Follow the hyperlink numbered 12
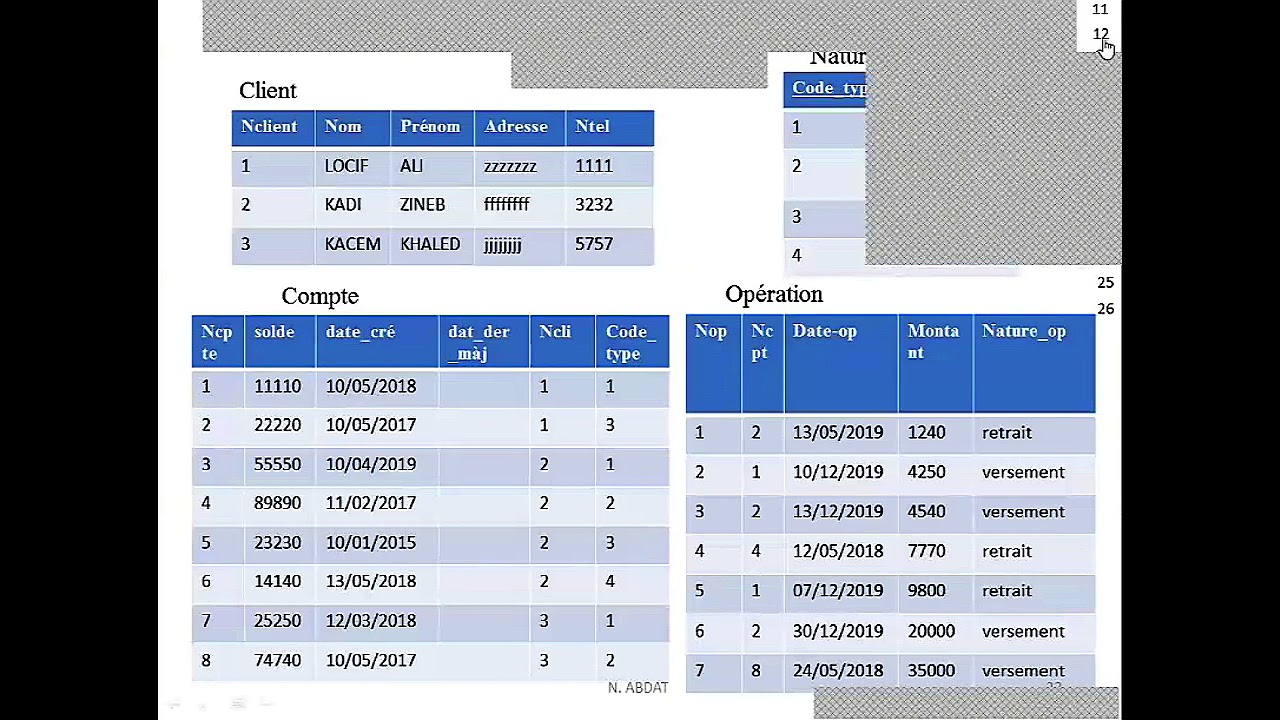This screenshot has height=720, width=1280. (x=1100, y=34)
